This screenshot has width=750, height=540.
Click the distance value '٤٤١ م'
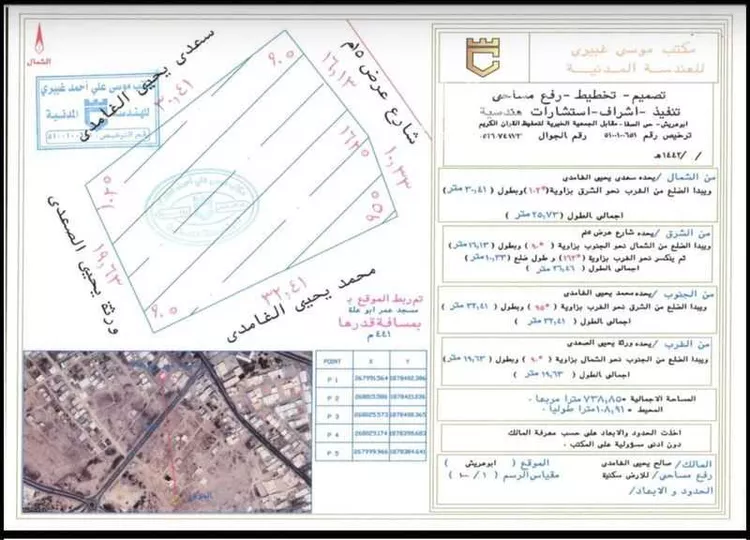[x=378, y=334]
